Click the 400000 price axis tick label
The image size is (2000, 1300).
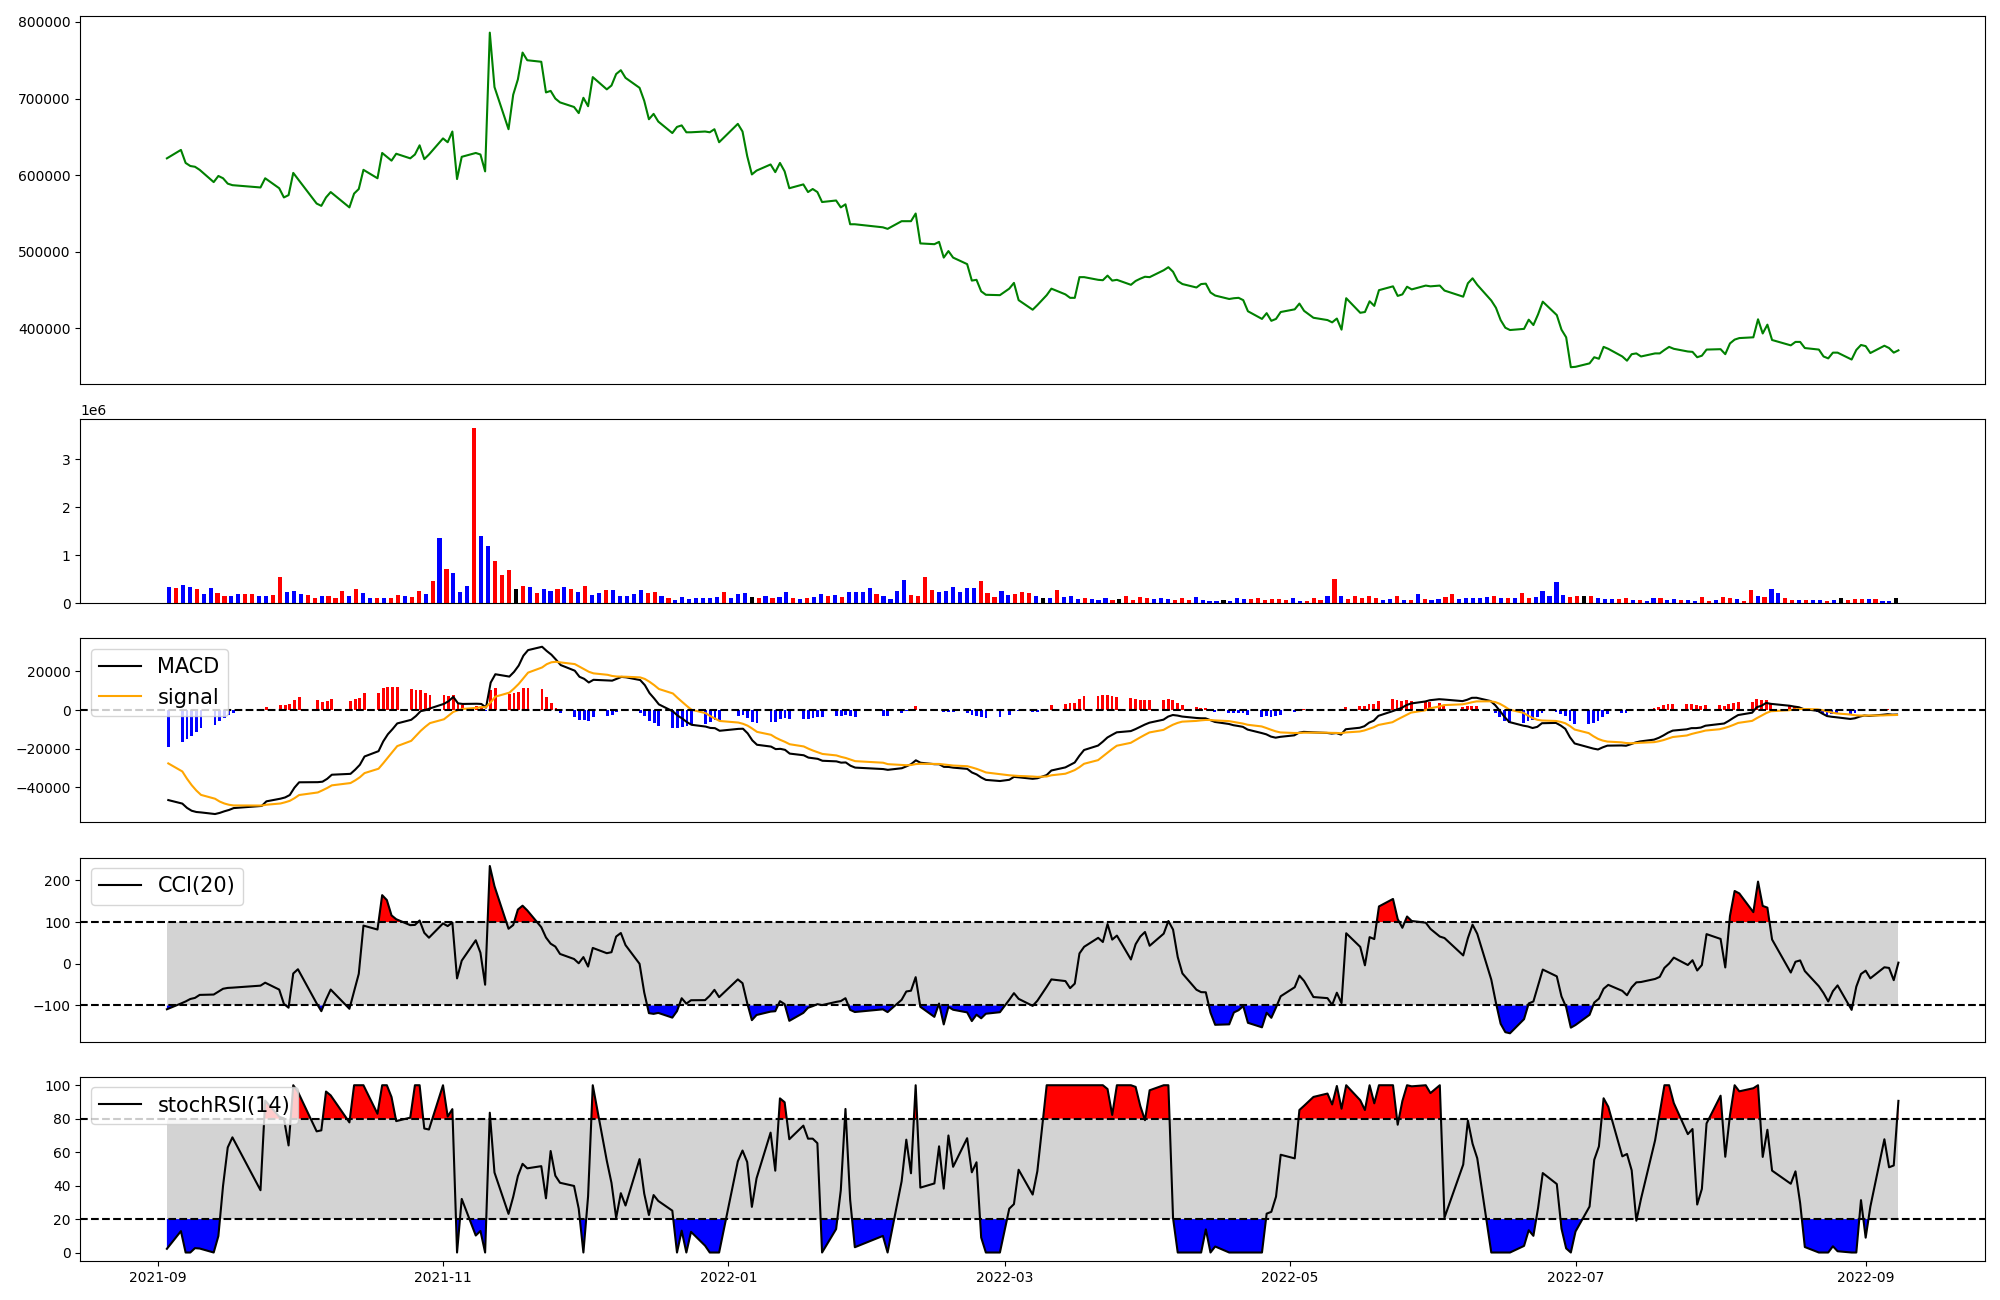pos(44,329)
